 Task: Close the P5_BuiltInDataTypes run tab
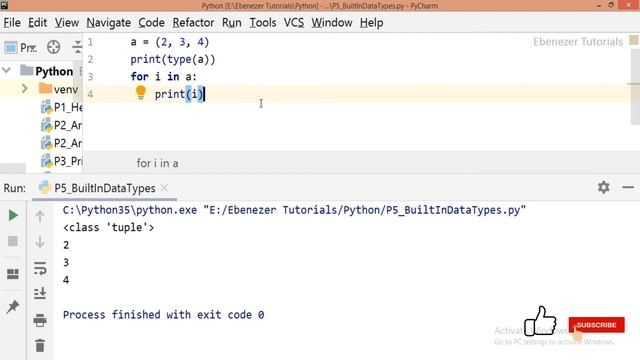(164, 188)
